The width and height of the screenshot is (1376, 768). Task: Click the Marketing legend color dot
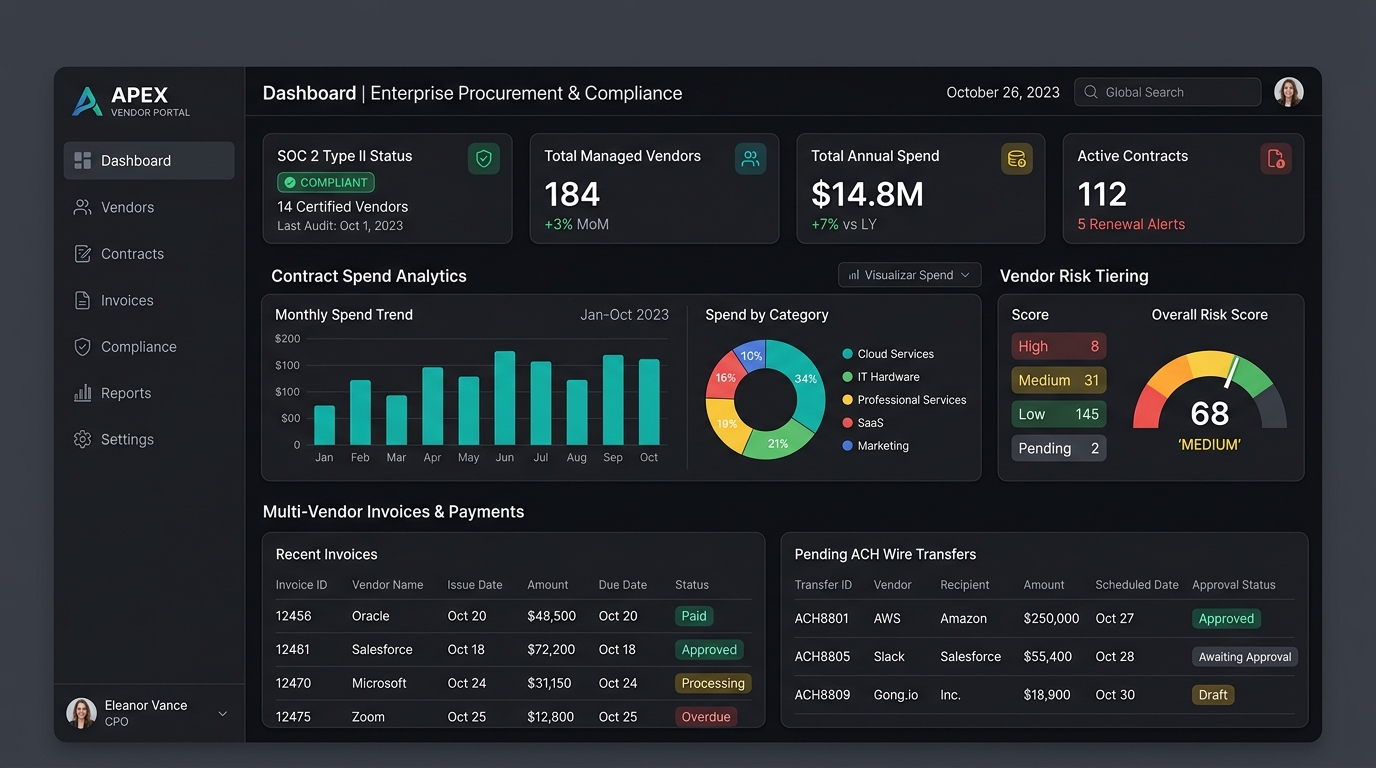point(848,446)
